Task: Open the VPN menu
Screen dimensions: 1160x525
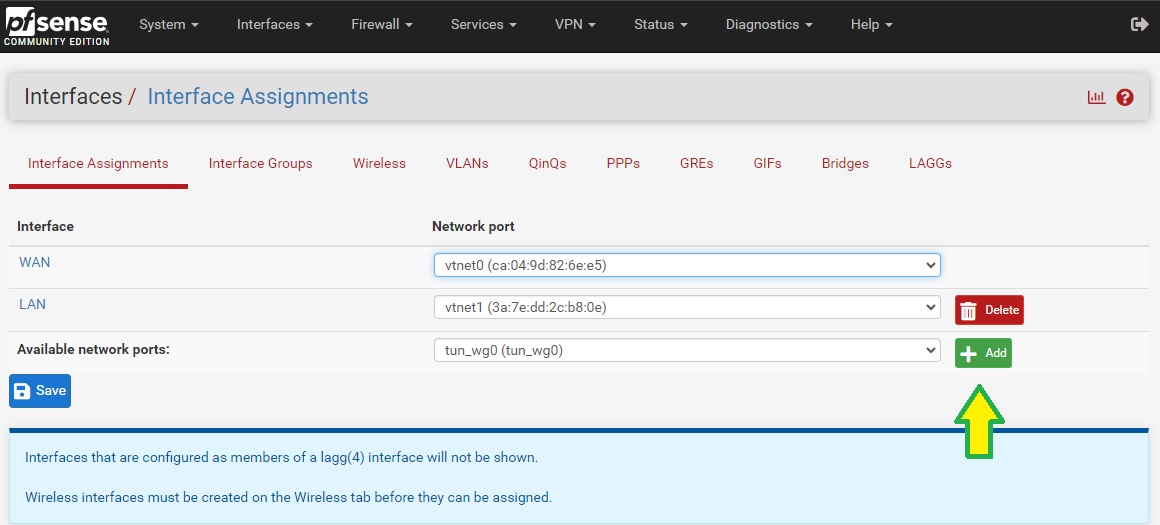Action: click(575, 24)
